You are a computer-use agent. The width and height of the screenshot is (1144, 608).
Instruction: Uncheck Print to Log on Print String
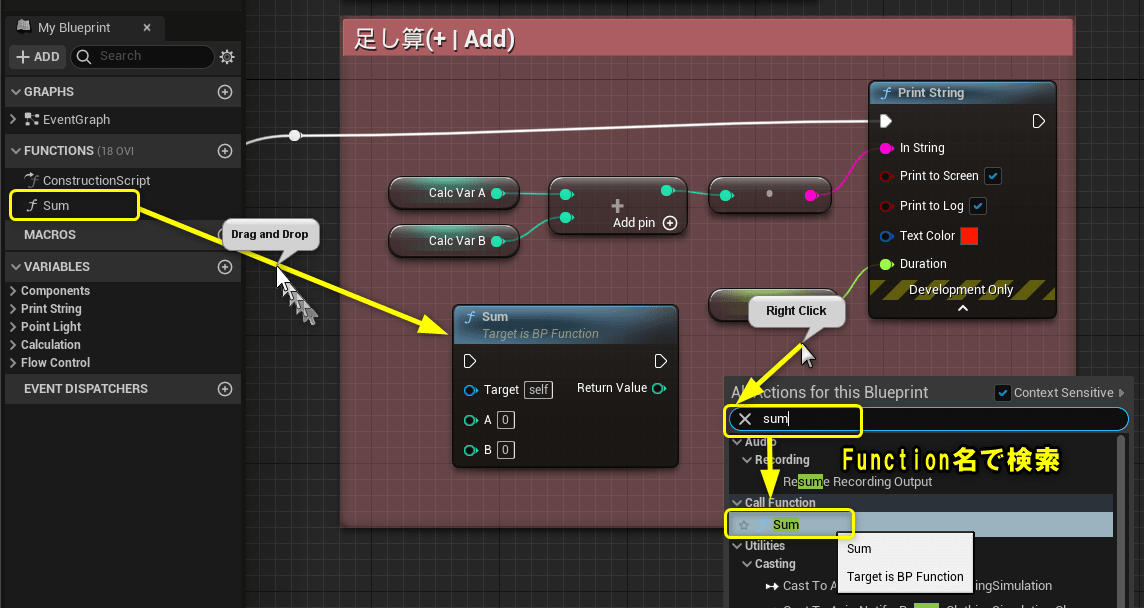pyautogui.click(x=976, y=206)
